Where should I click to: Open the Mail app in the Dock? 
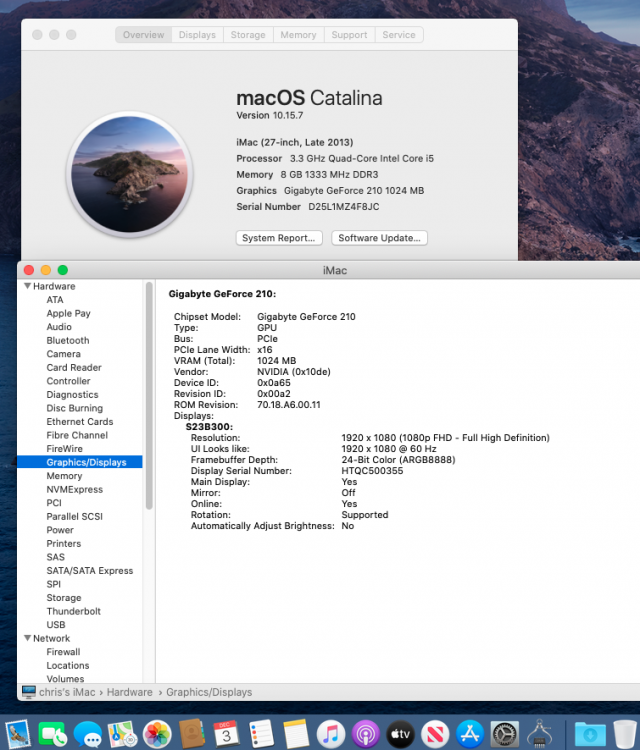(18, 734)
